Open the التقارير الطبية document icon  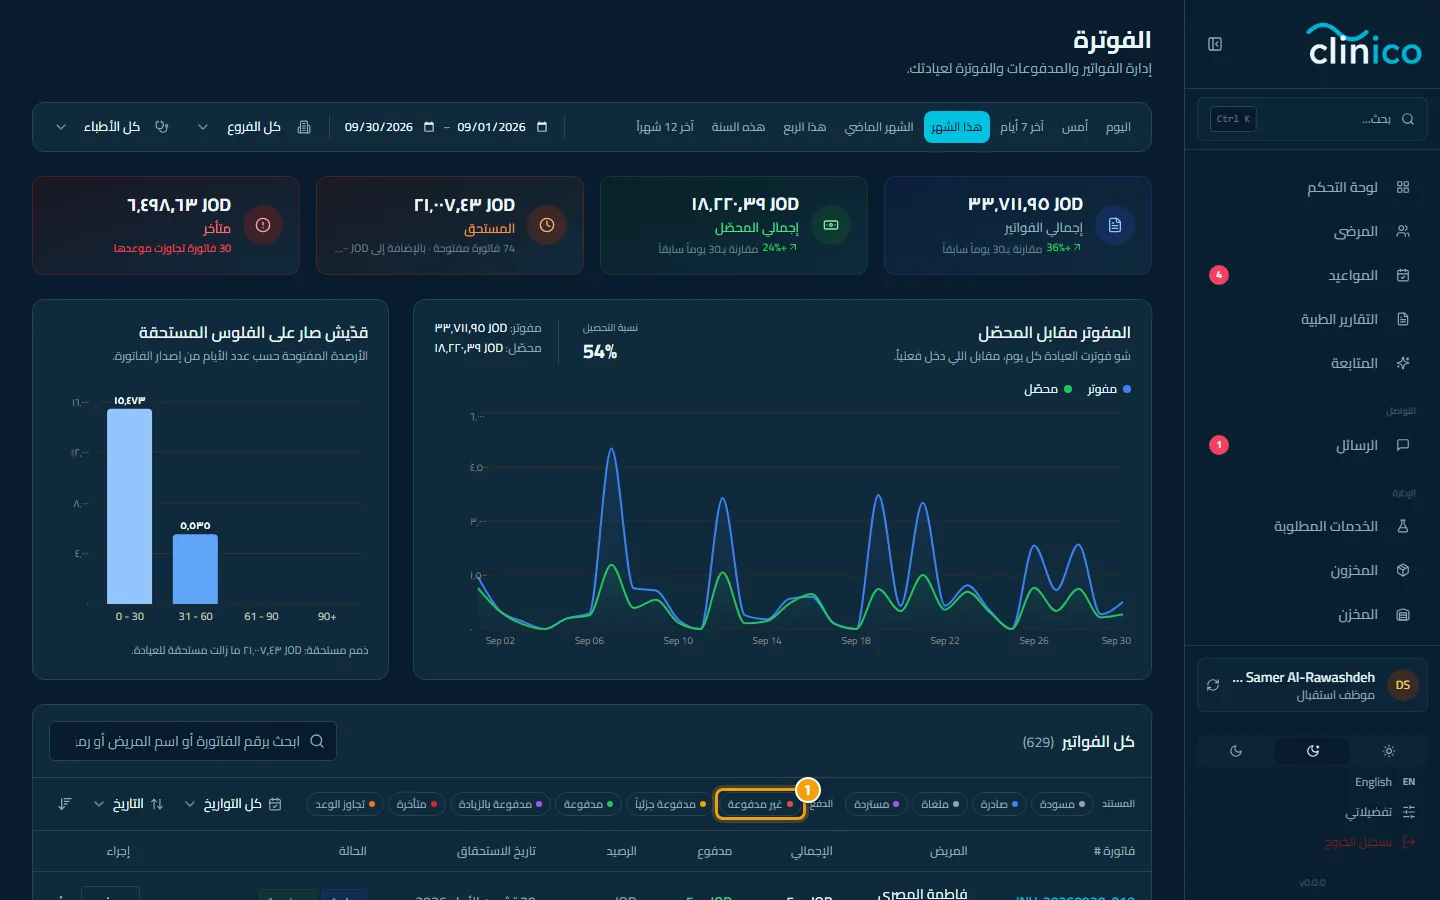pos(1403,319)
